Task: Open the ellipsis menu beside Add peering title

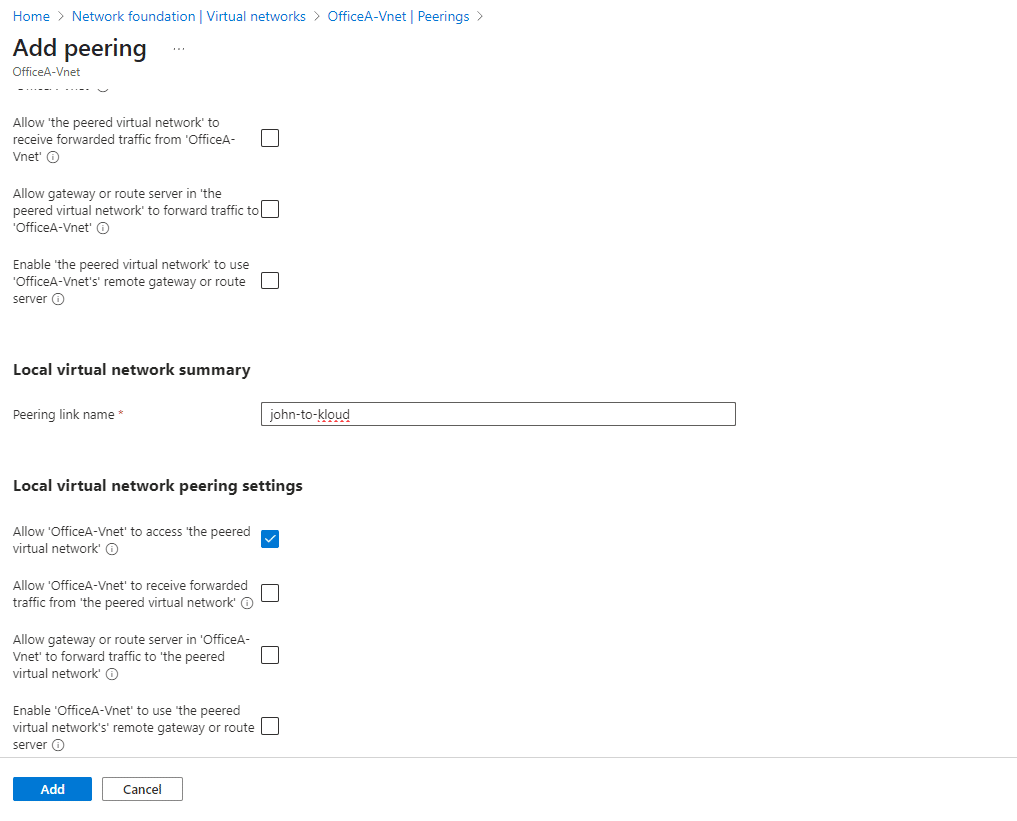Action: (x=179, y=48)
